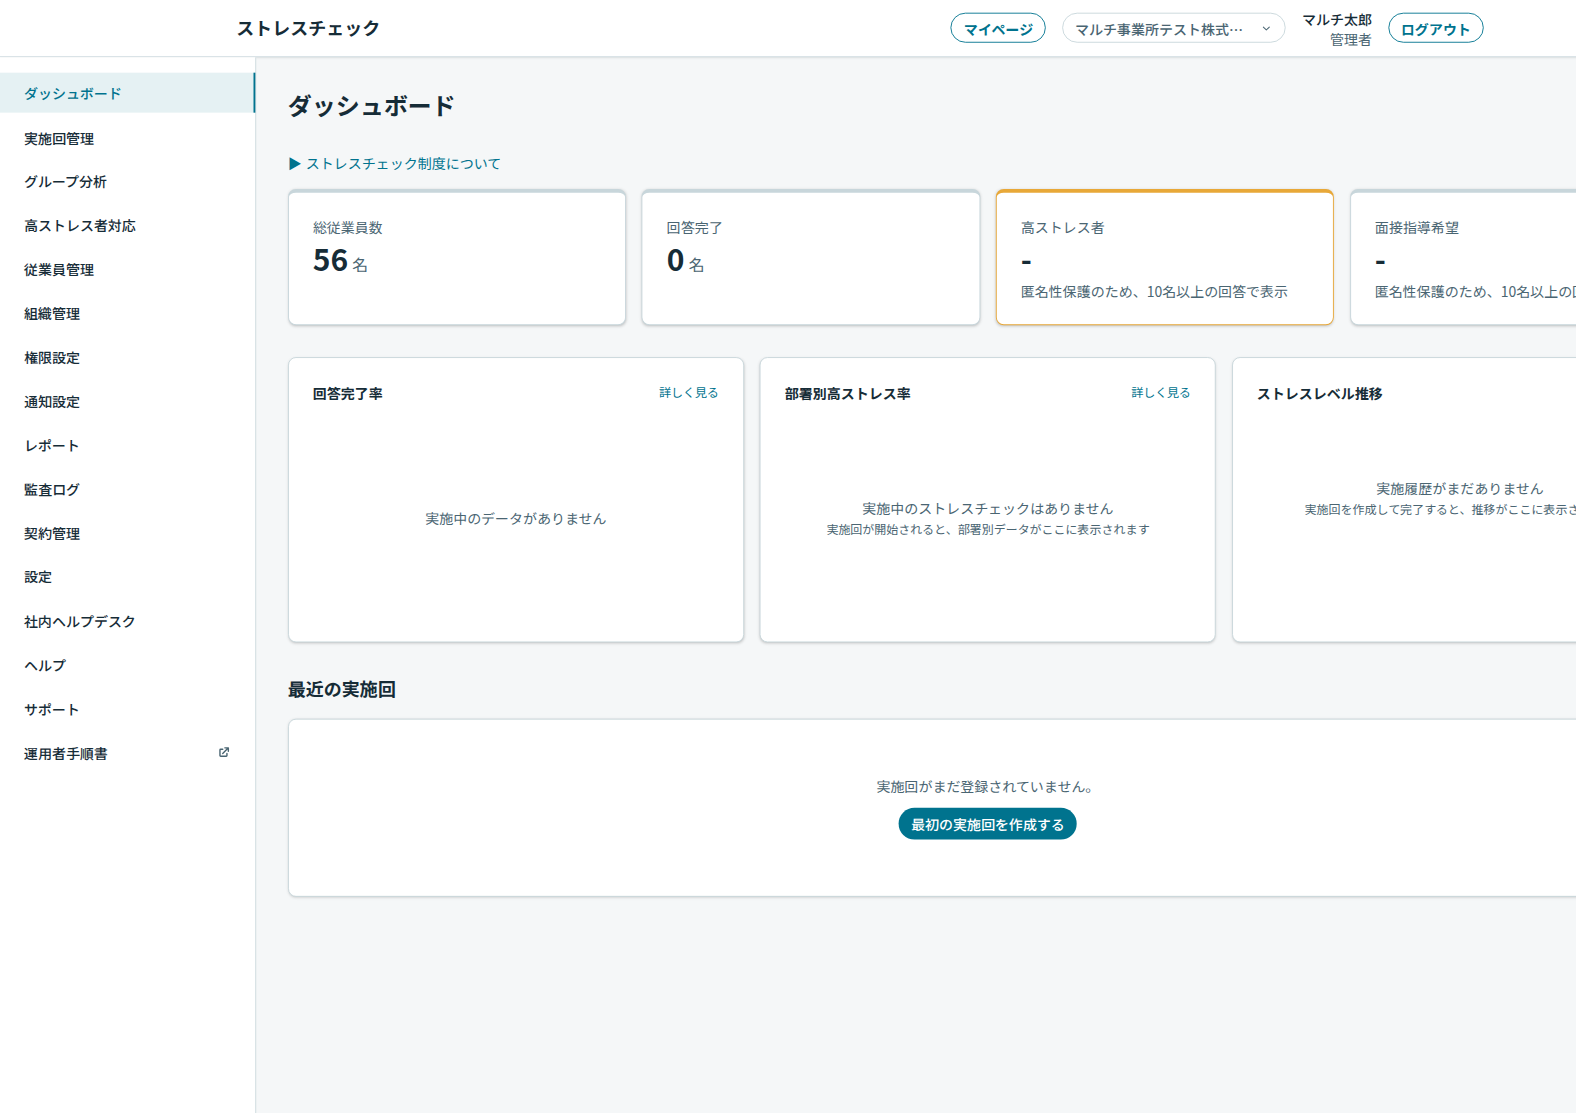Click text 実施回がまだ登録されていません。
This screenshot has width=1576, height=1113.
(988, 787)
